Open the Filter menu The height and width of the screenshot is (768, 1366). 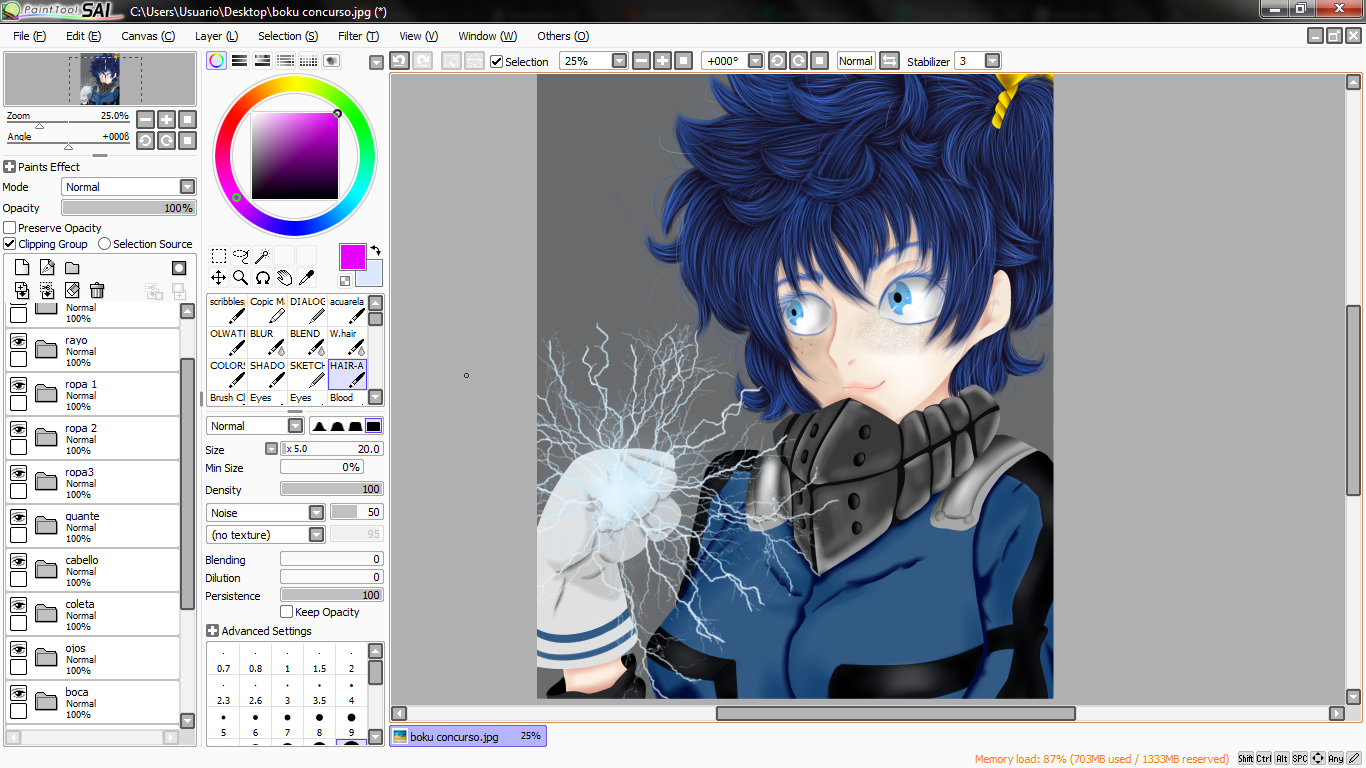tap(358, 36)
